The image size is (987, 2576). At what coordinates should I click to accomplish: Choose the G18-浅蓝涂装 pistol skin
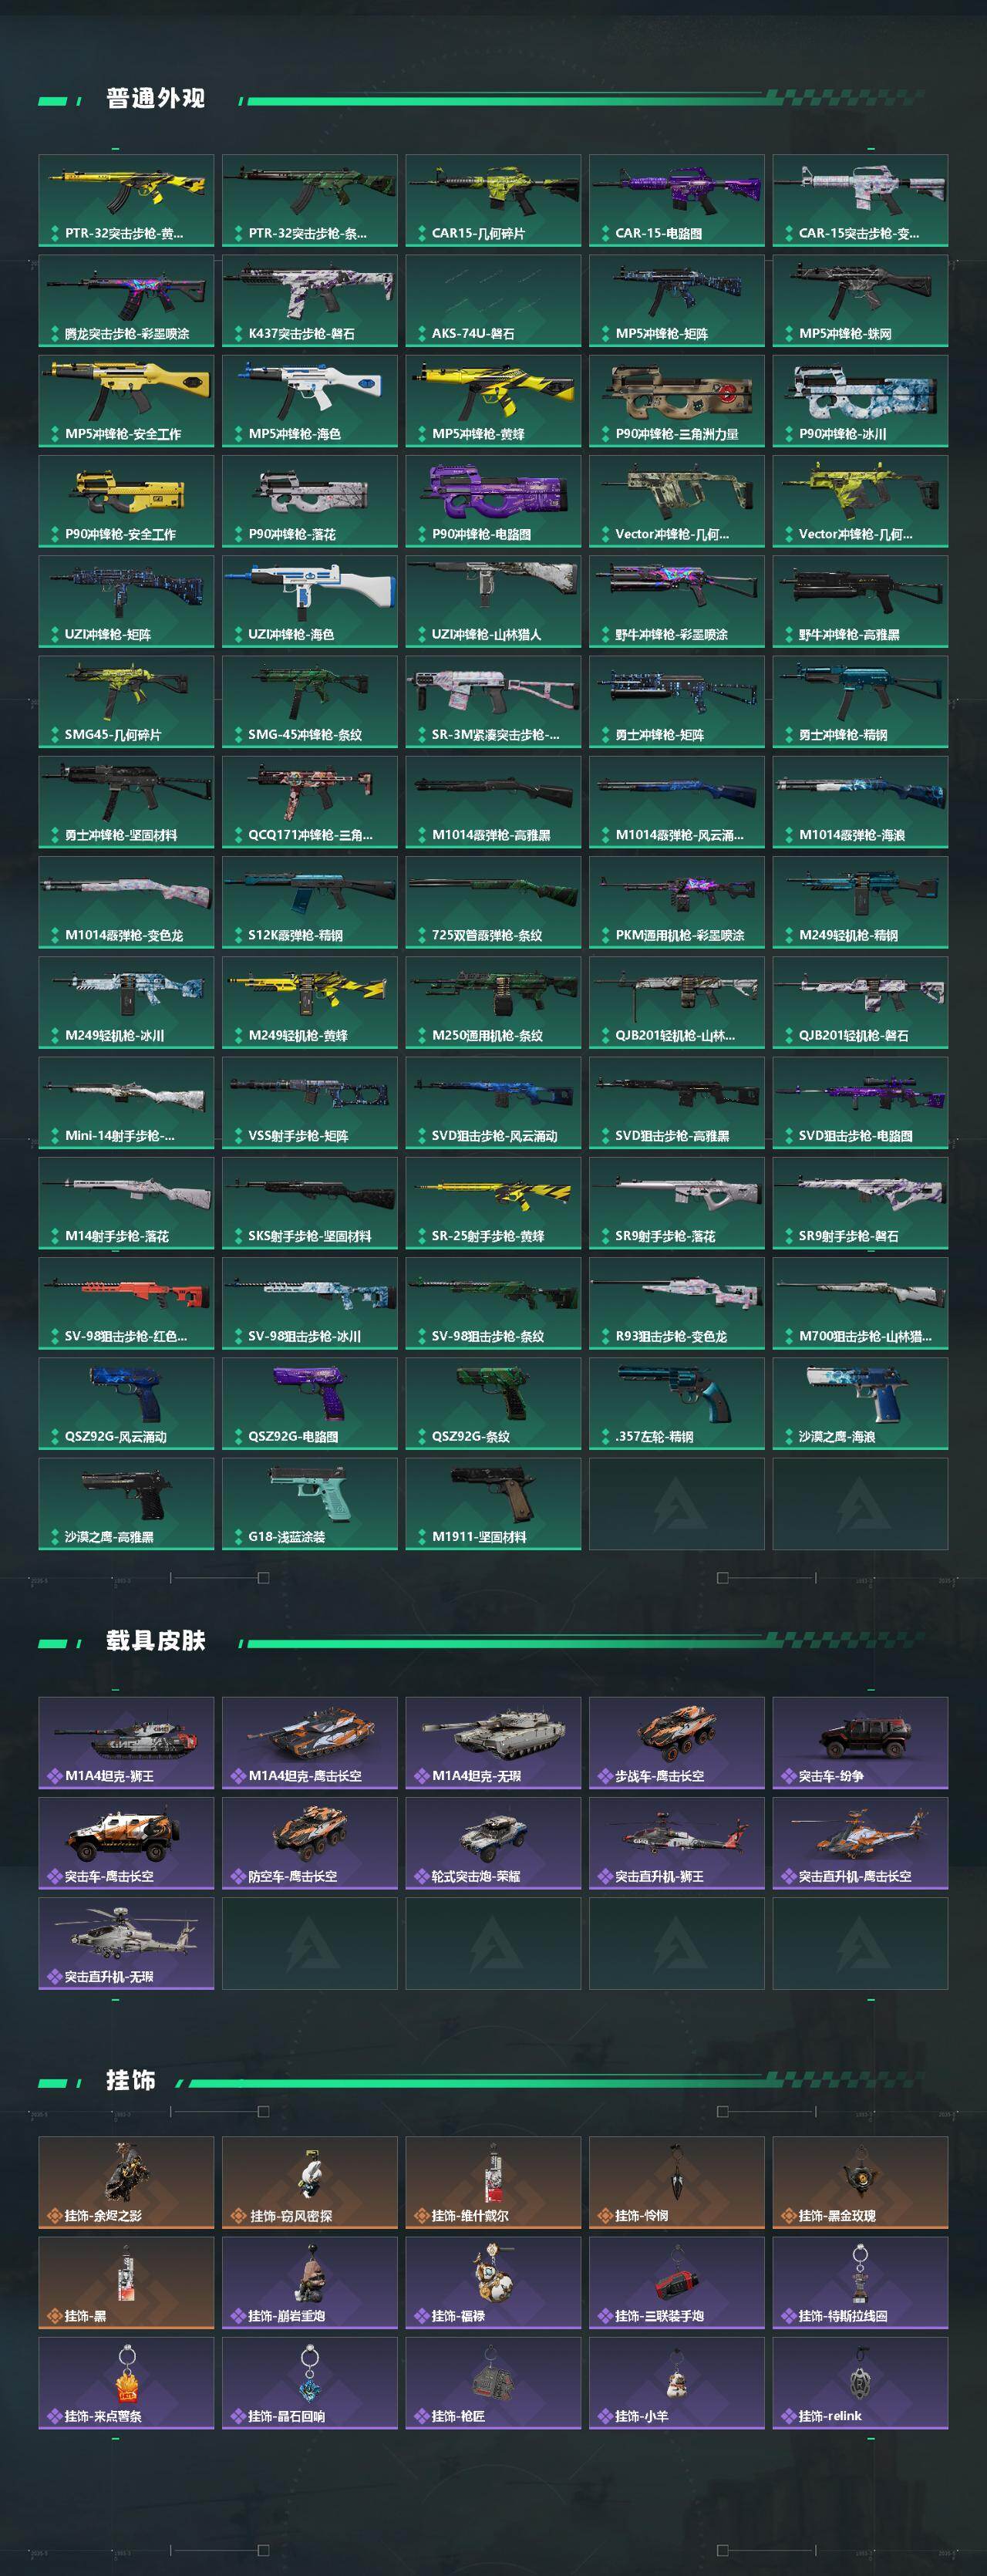pyautogui.click(x=309, y=1503)
